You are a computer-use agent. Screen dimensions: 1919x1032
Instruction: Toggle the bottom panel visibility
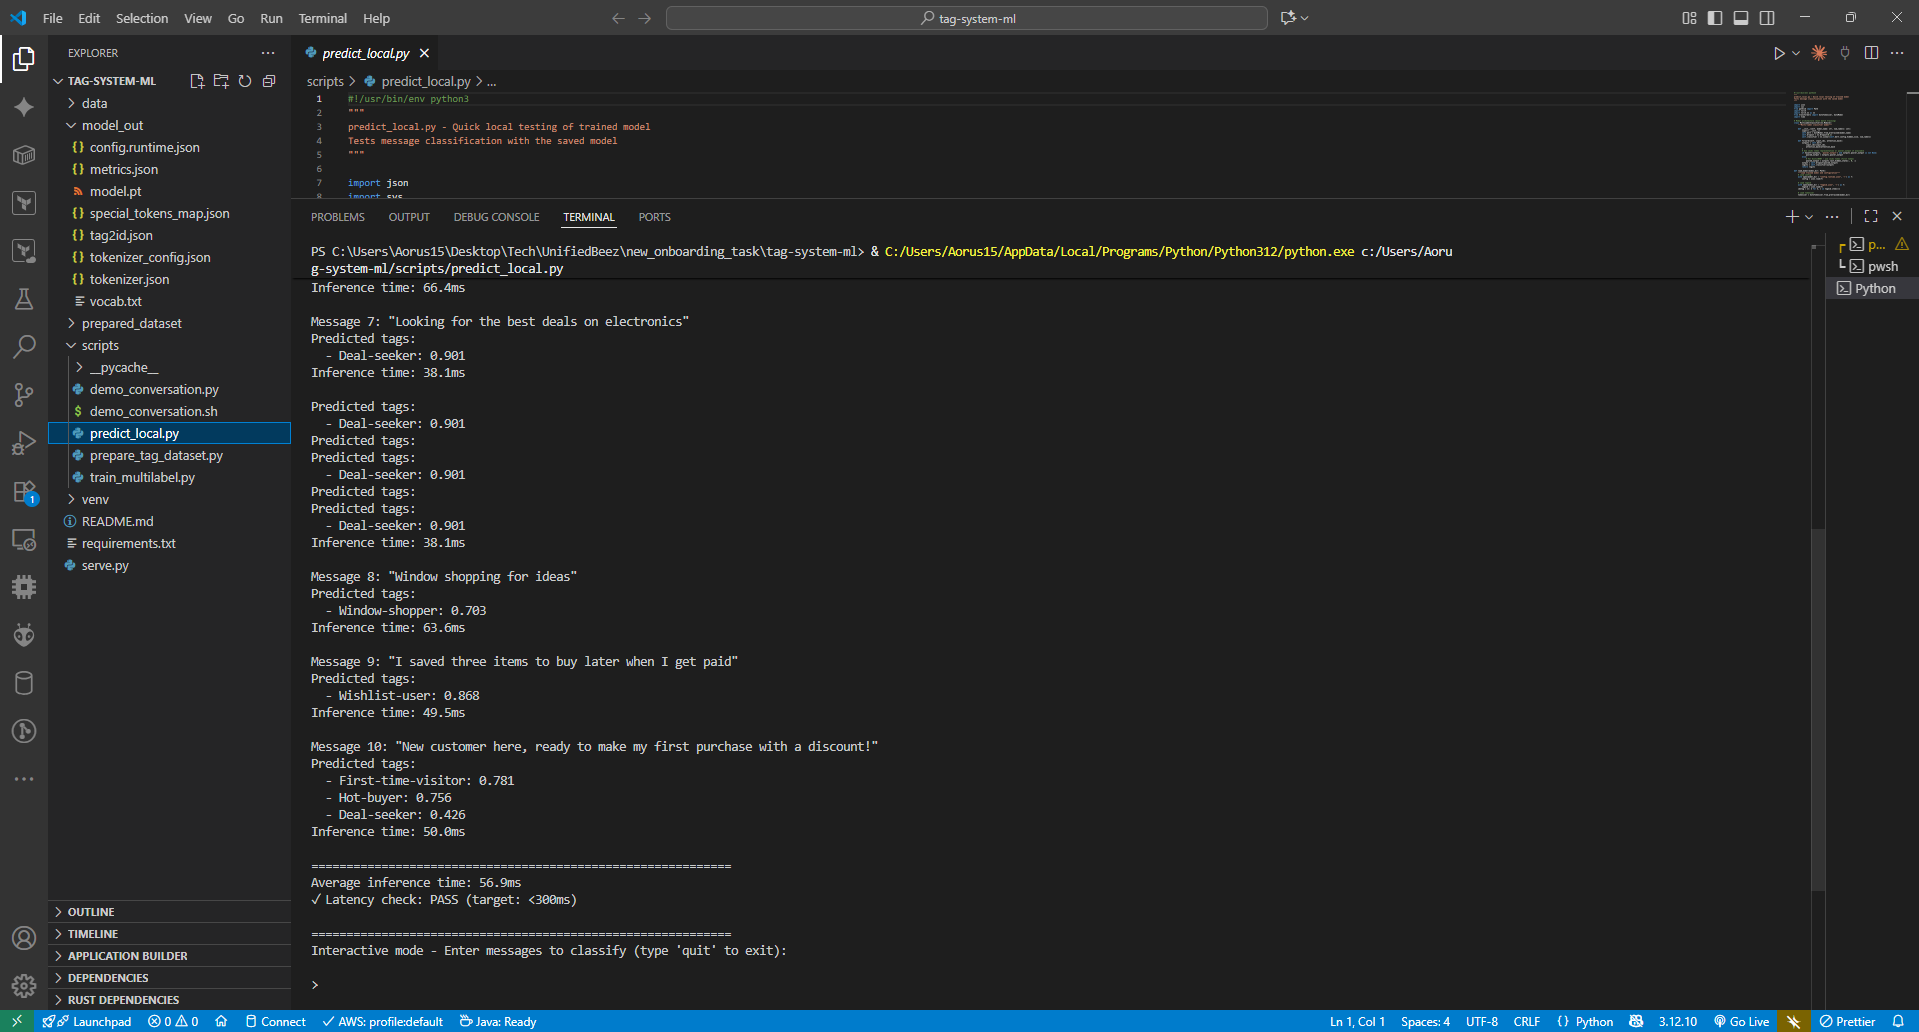(x=1741, y=17)
